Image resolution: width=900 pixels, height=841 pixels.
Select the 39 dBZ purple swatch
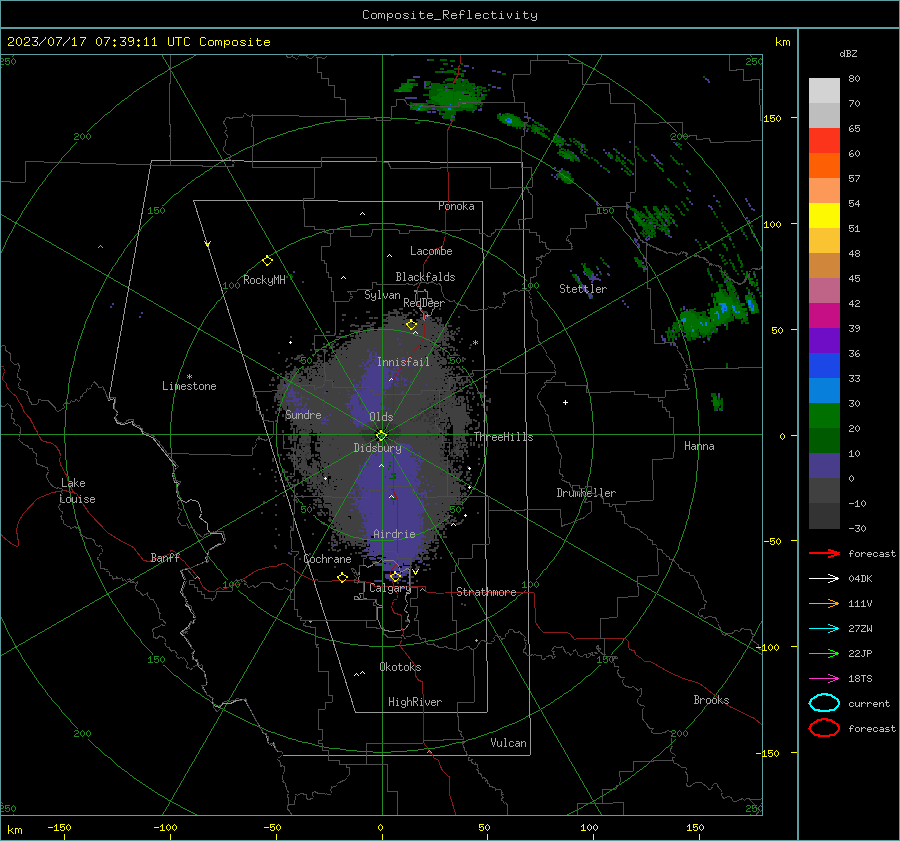[824, 340]
